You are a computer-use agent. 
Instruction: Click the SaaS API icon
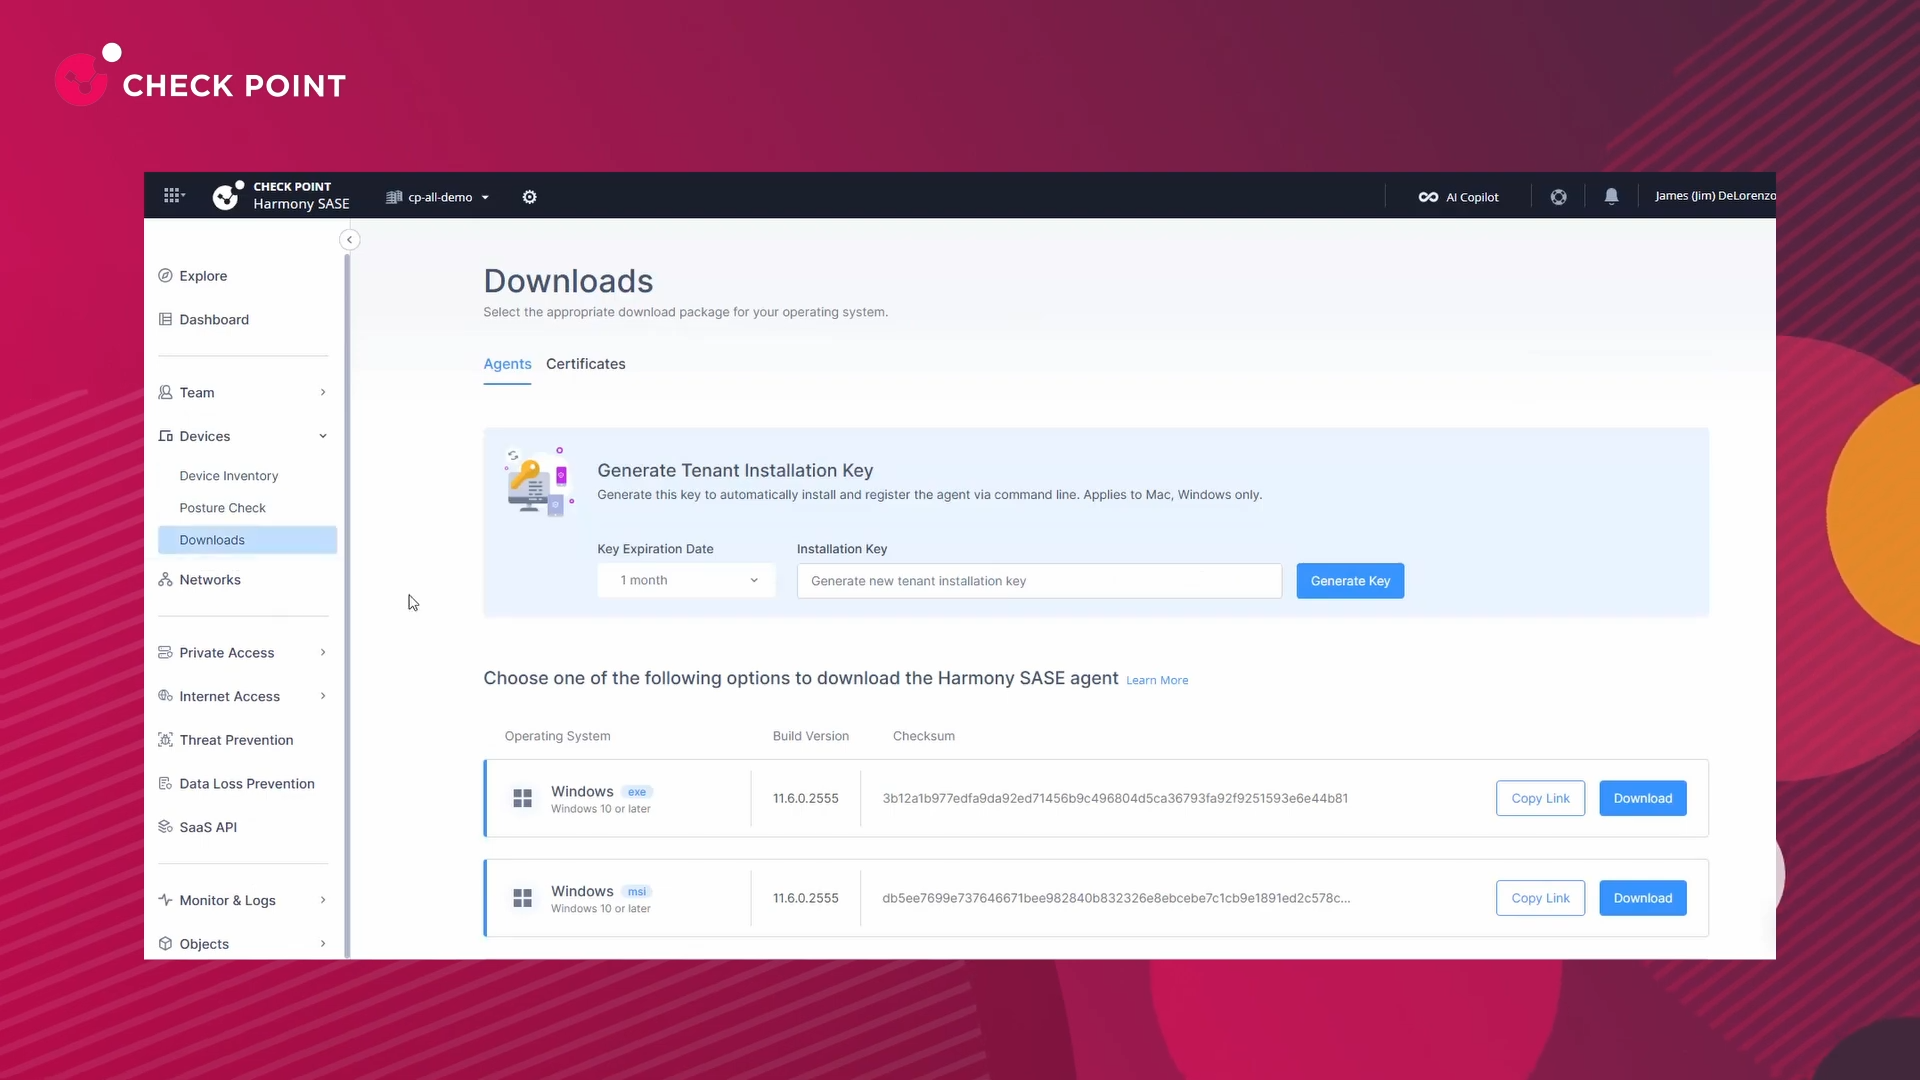click(x=165, y=827)
